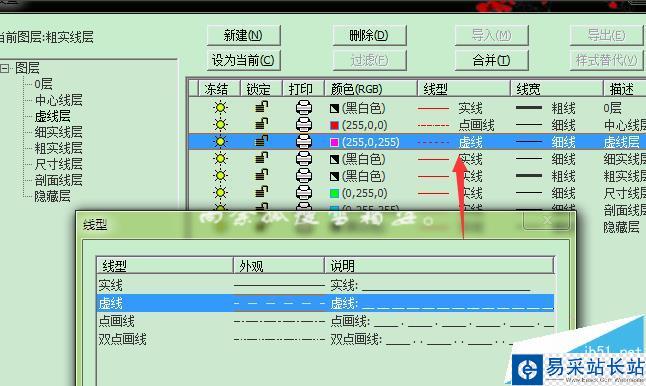Viewport: 646px width, 386px height.
Task: Select 粗实线层 in layer tree
Action: coord(59,148)
